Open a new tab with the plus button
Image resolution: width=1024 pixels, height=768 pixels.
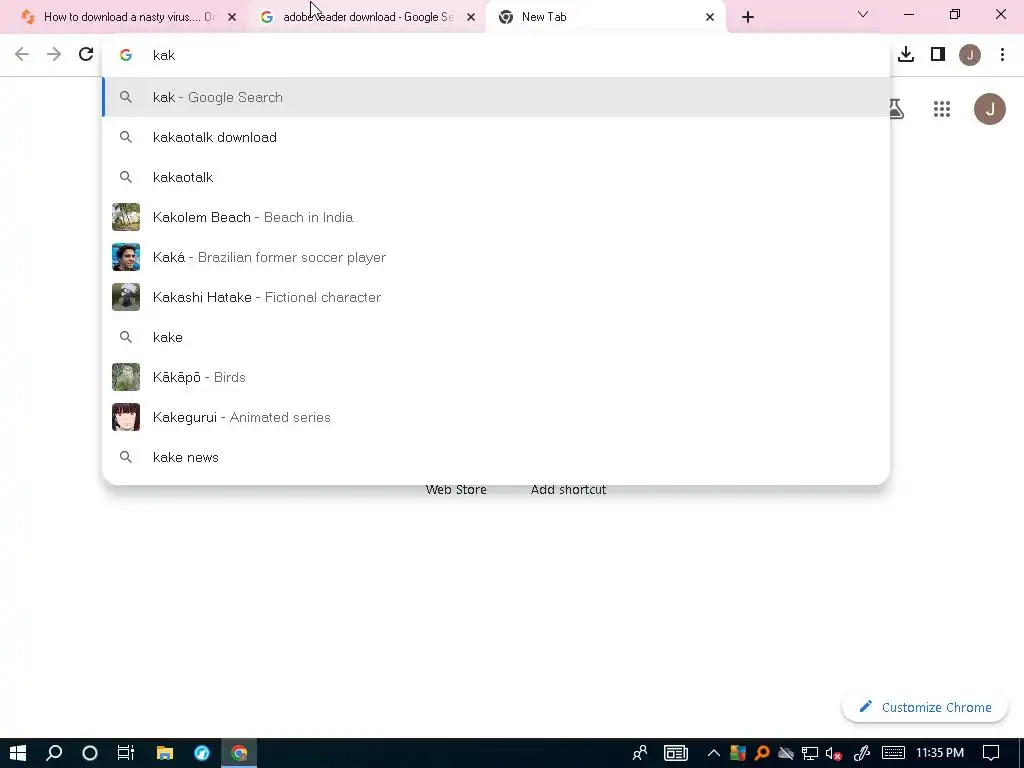tap(748, 17)
